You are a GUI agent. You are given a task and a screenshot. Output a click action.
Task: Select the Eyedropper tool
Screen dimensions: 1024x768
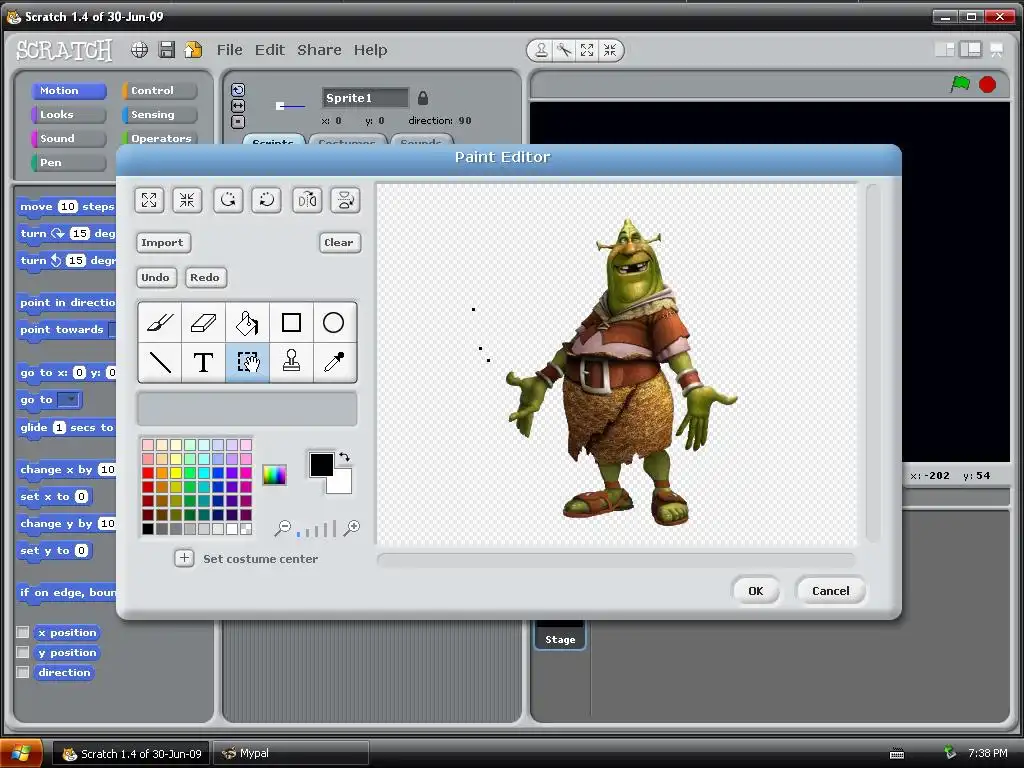click(334, 362)
